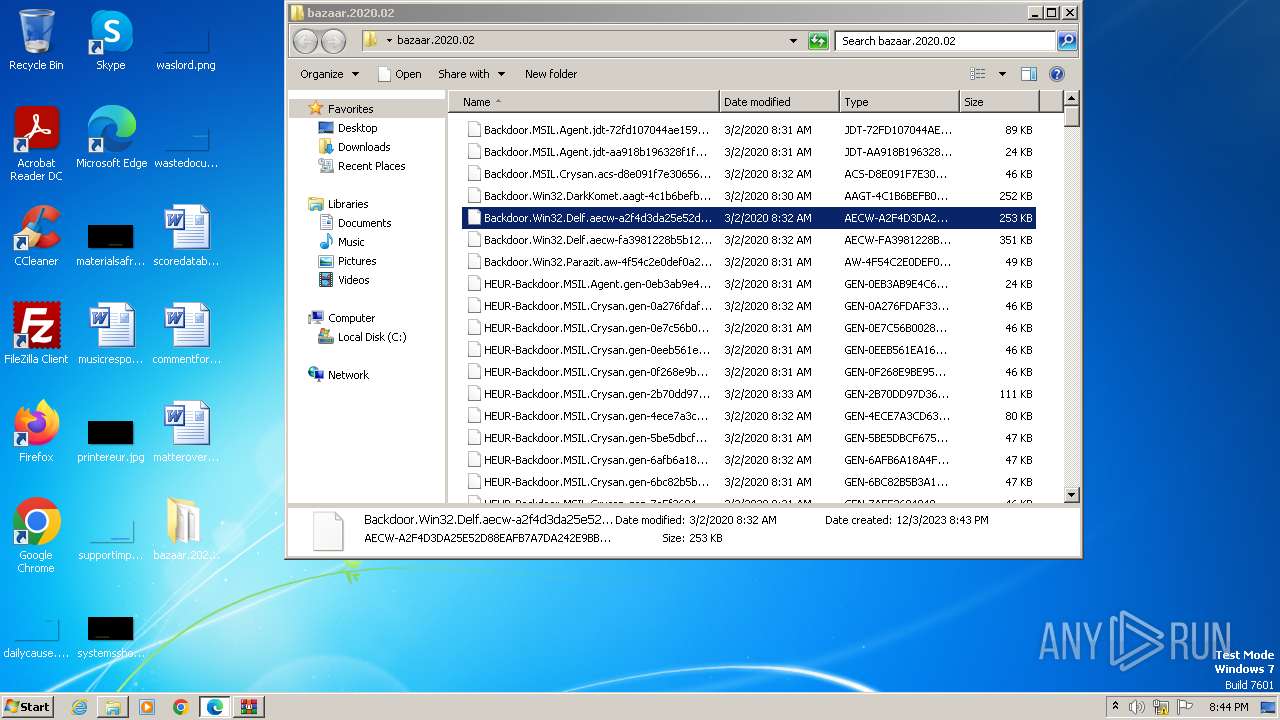Viewport: 1280px width, 720px height.
Task: Click the Start button
Action: [27, 707]
